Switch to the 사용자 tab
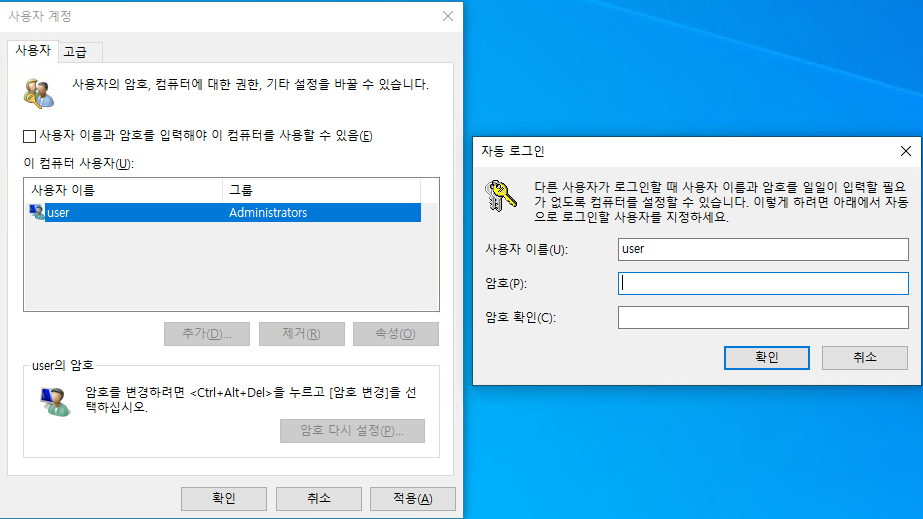 pos(33,51)
